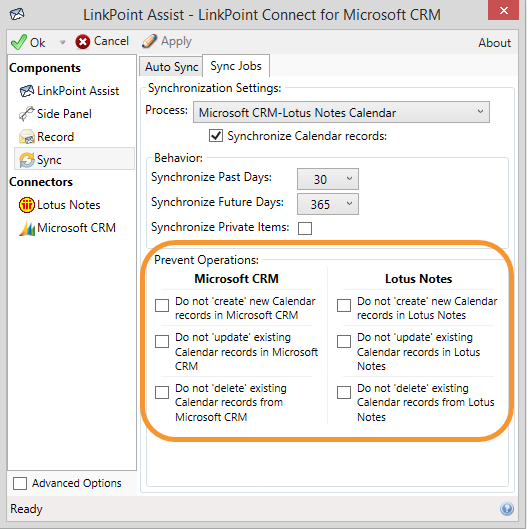Check Do not 'create' in Microsoft CRM

[162, 305]
